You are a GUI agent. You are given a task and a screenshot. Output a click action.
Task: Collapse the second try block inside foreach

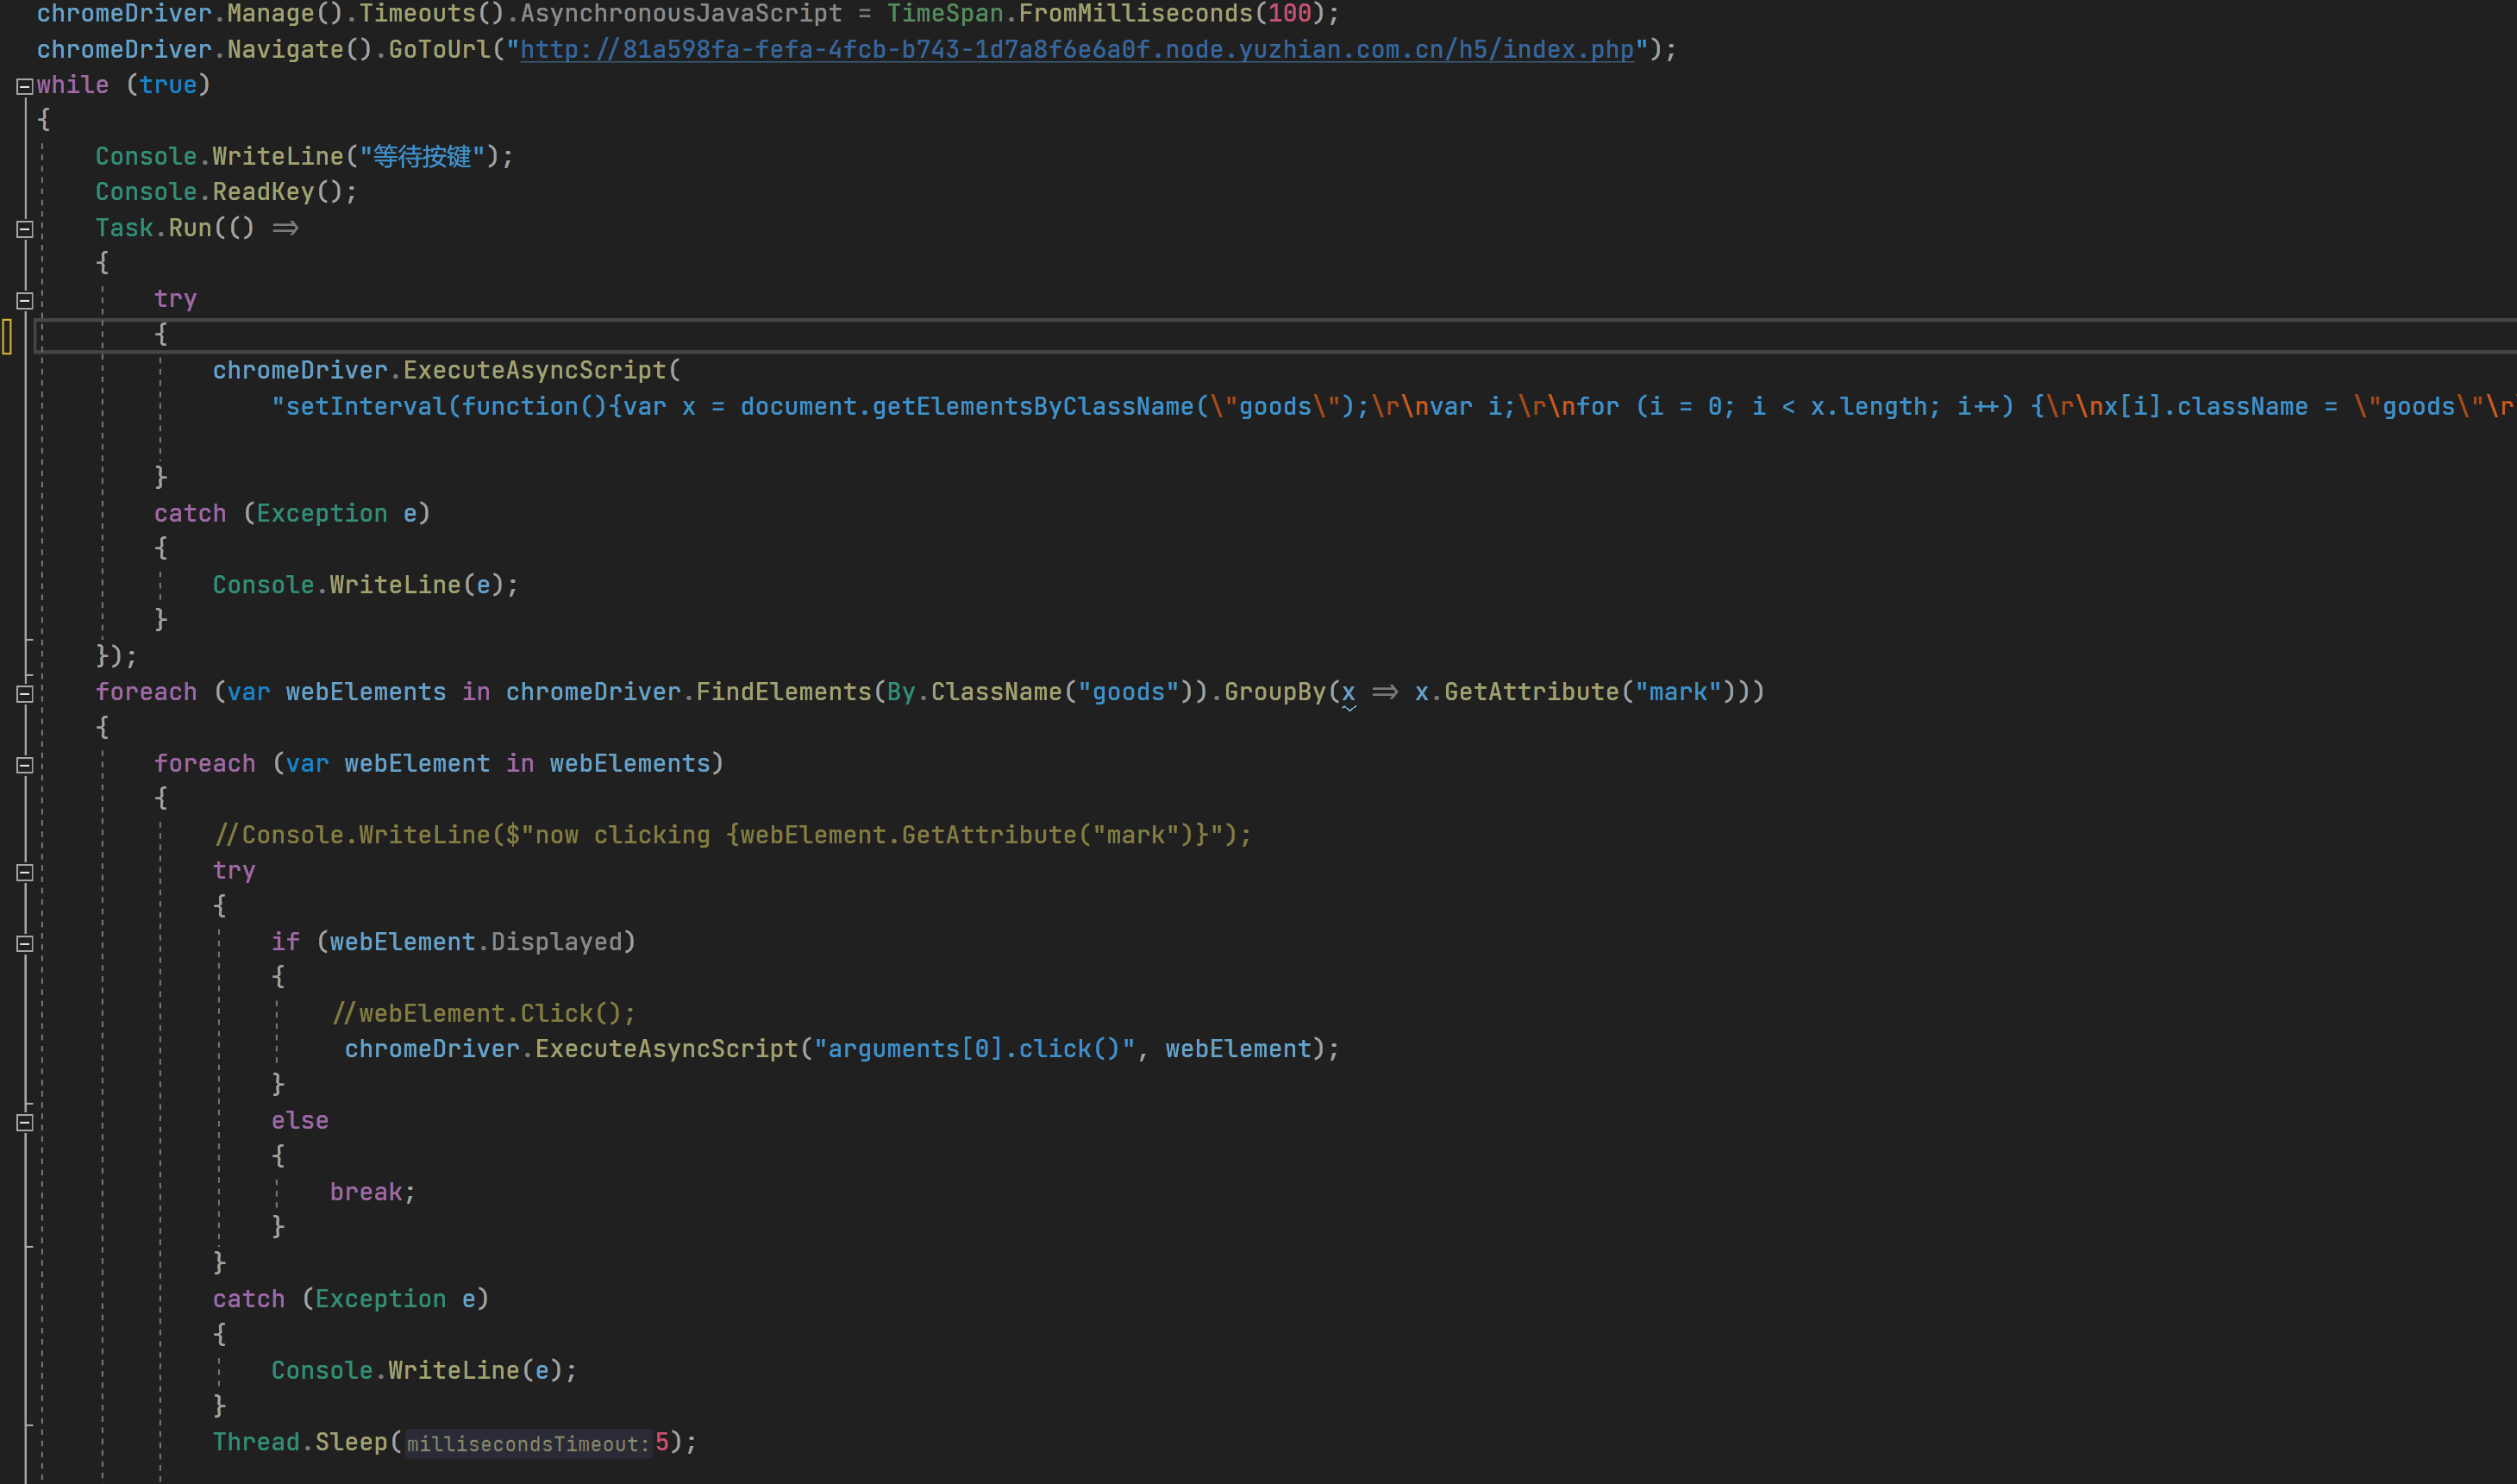pos(24,872)
